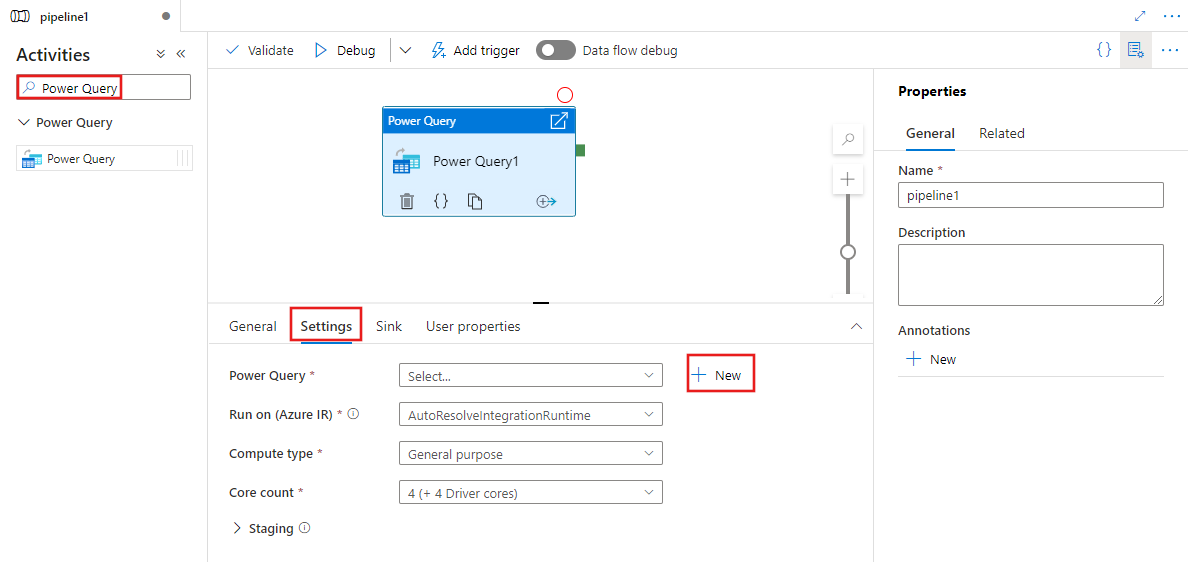Switch to the Settings tab
This screenshot has width=1188, height=562.
tap(326, 326)
